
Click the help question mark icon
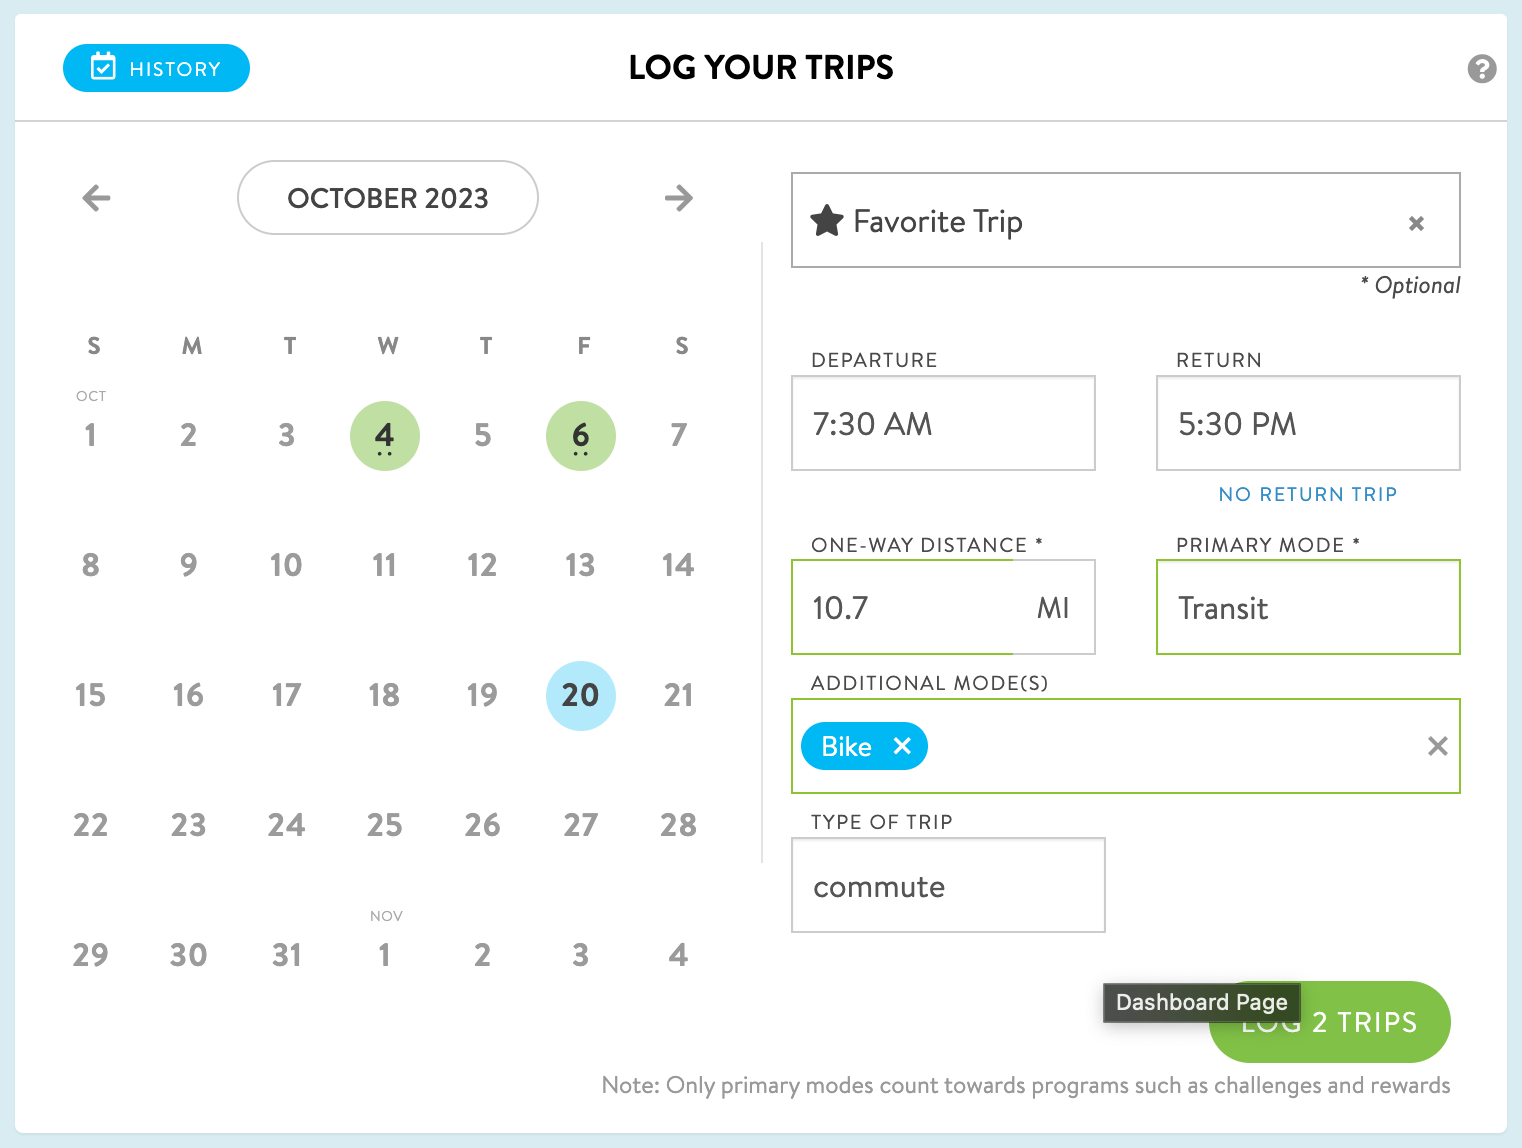[1481, 69]
